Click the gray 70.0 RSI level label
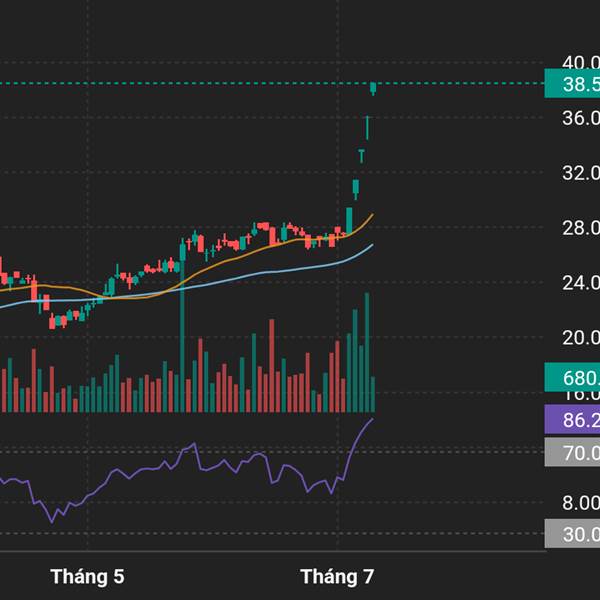Screen dimensions: 600x600 click(x=572, y=452)
